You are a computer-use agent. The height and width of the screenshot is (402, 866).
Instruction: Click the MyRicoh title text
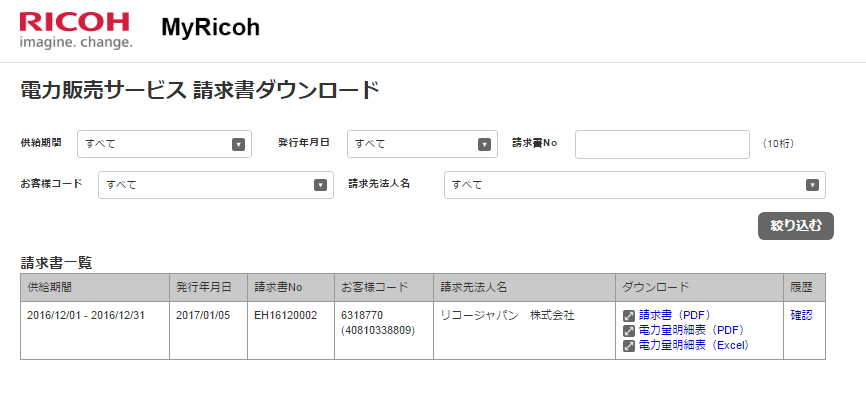pyautogui.click(x=210, y=28)
